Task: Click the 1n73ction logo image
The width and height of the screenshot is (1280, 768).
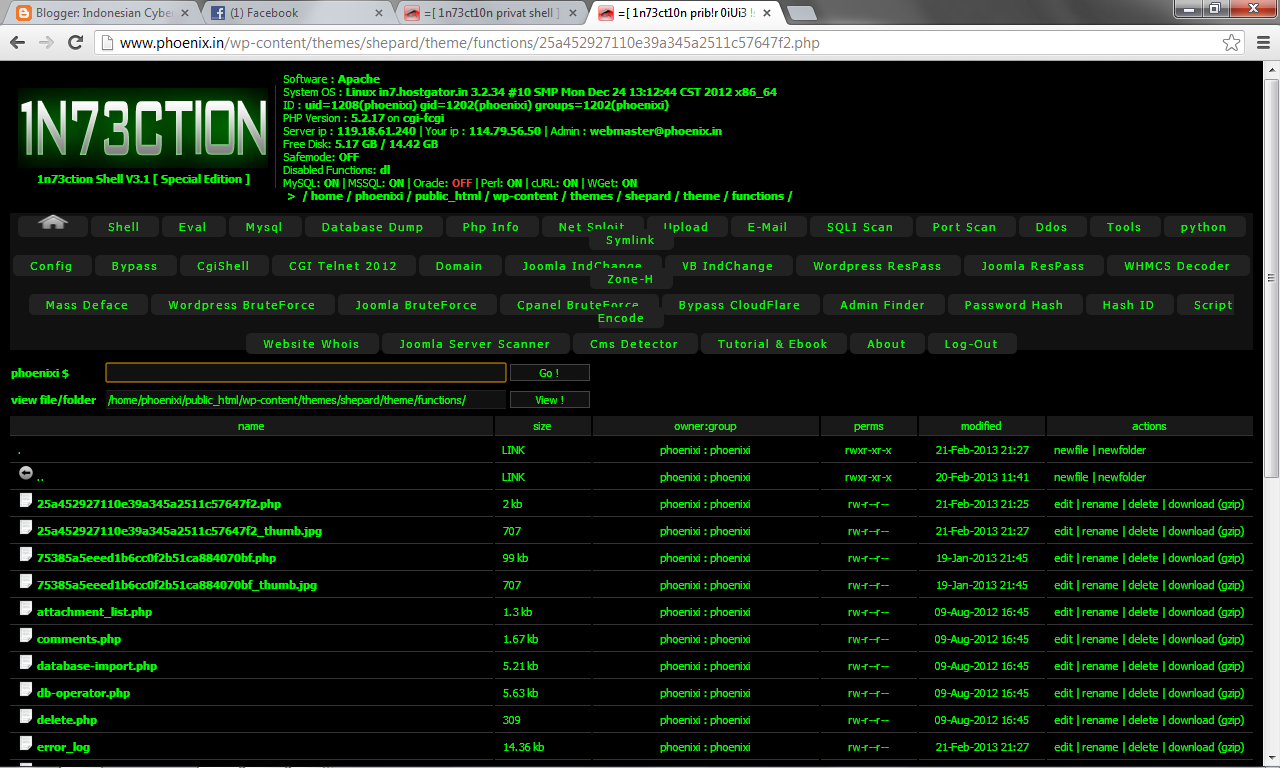Action: click(143, 127)
